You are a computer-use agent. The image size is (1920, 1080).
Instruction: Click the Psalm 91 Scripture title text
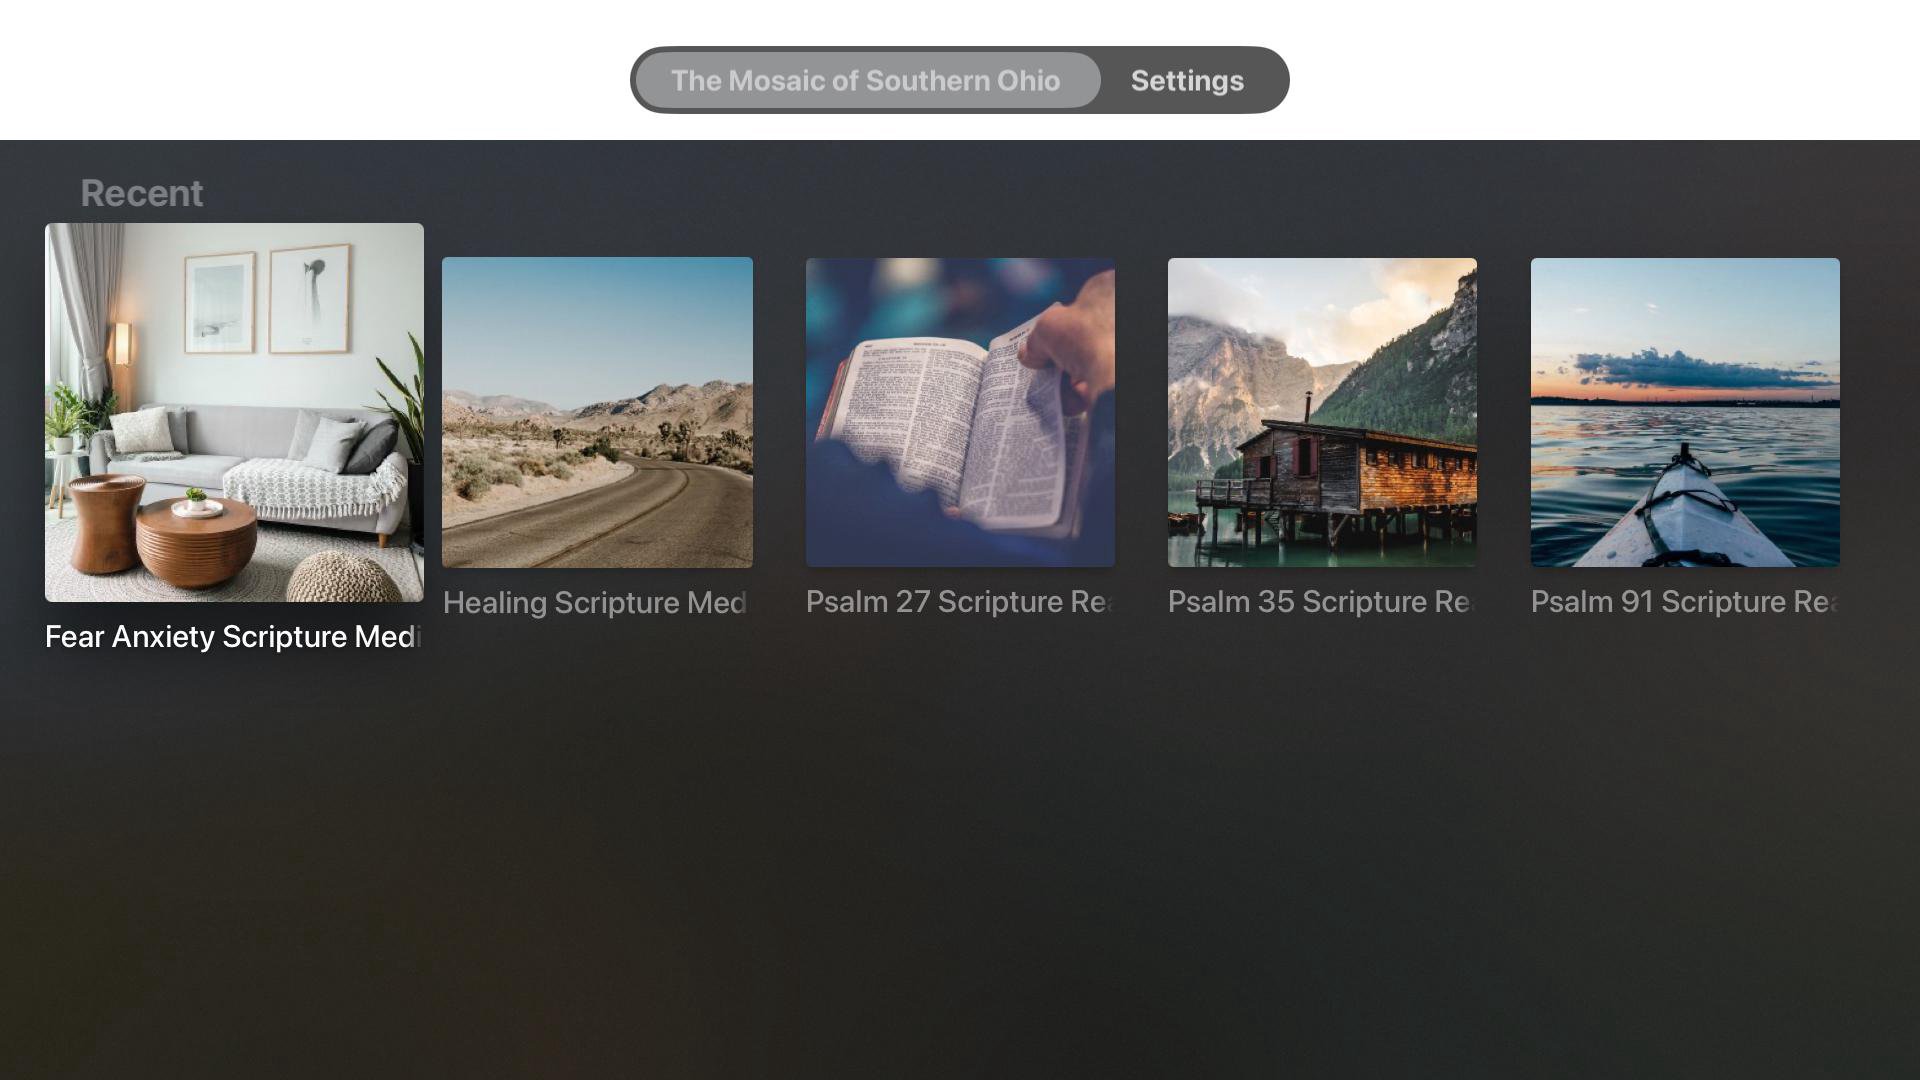[1683, 602]
